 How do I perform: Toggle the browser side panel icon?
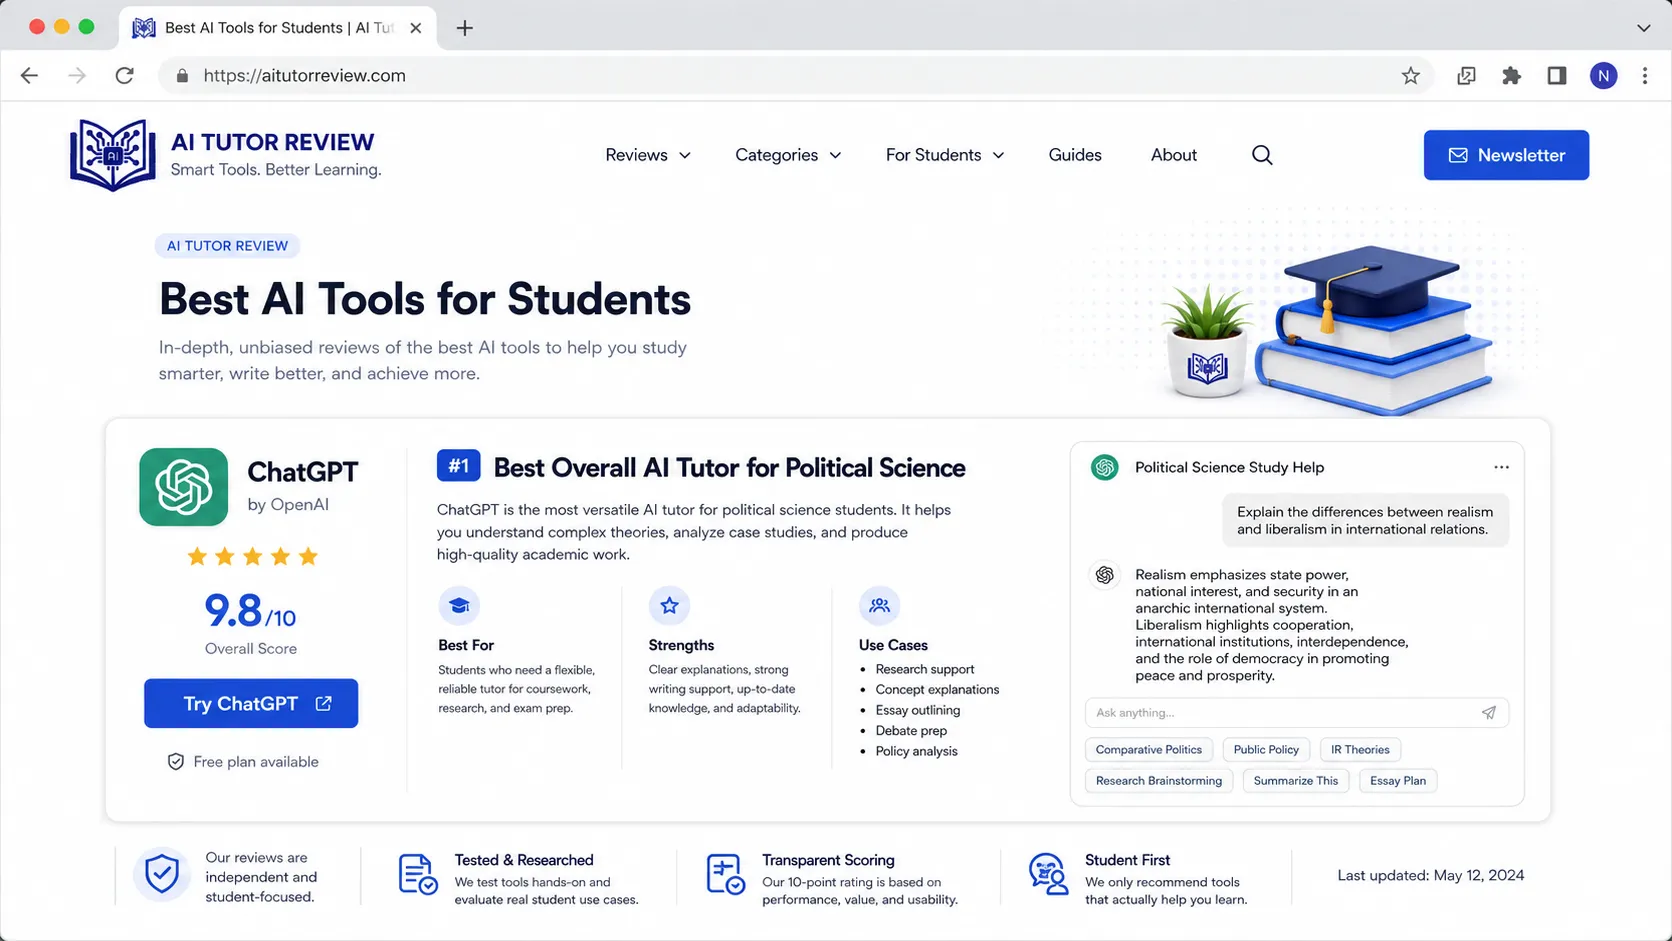[x=1557, y=76]
